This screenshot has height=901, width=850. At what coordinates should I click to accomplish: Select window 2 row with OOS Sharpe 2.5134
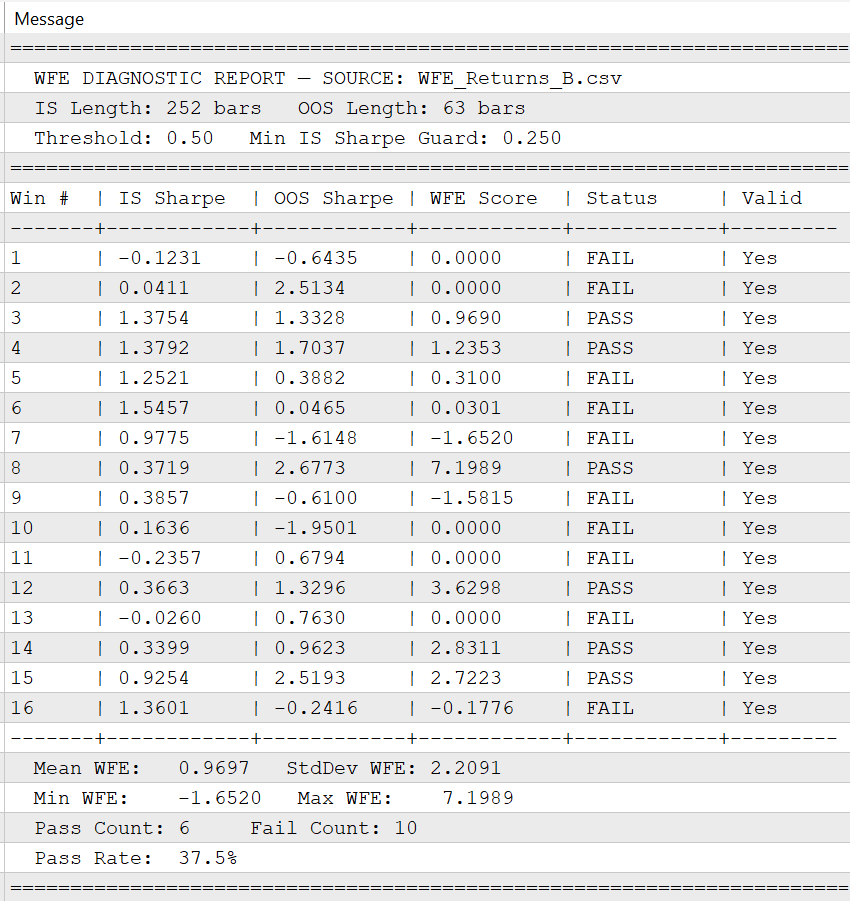pyautogui.click(x=427, y=288)
